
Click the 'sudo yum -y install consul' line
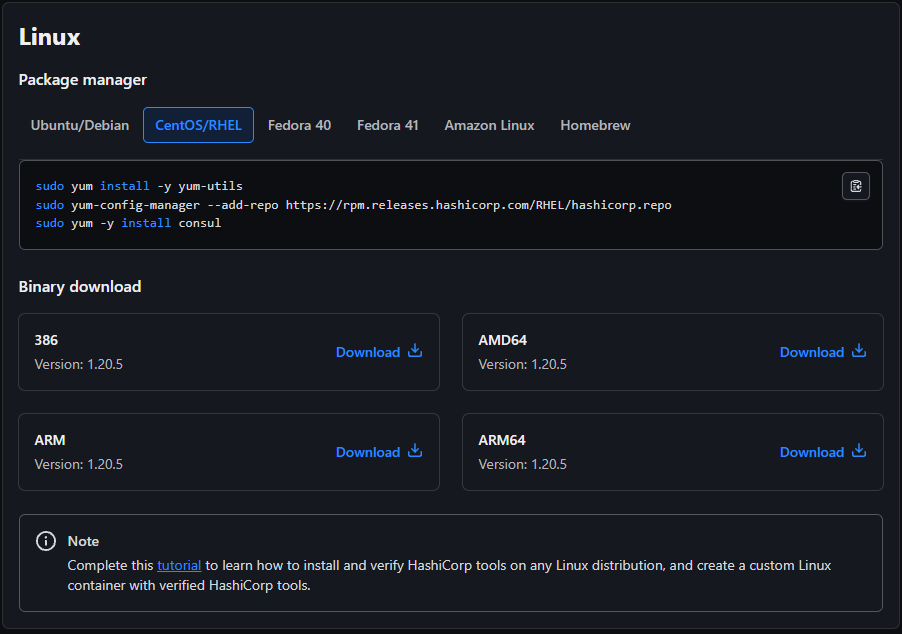(128, 223)
